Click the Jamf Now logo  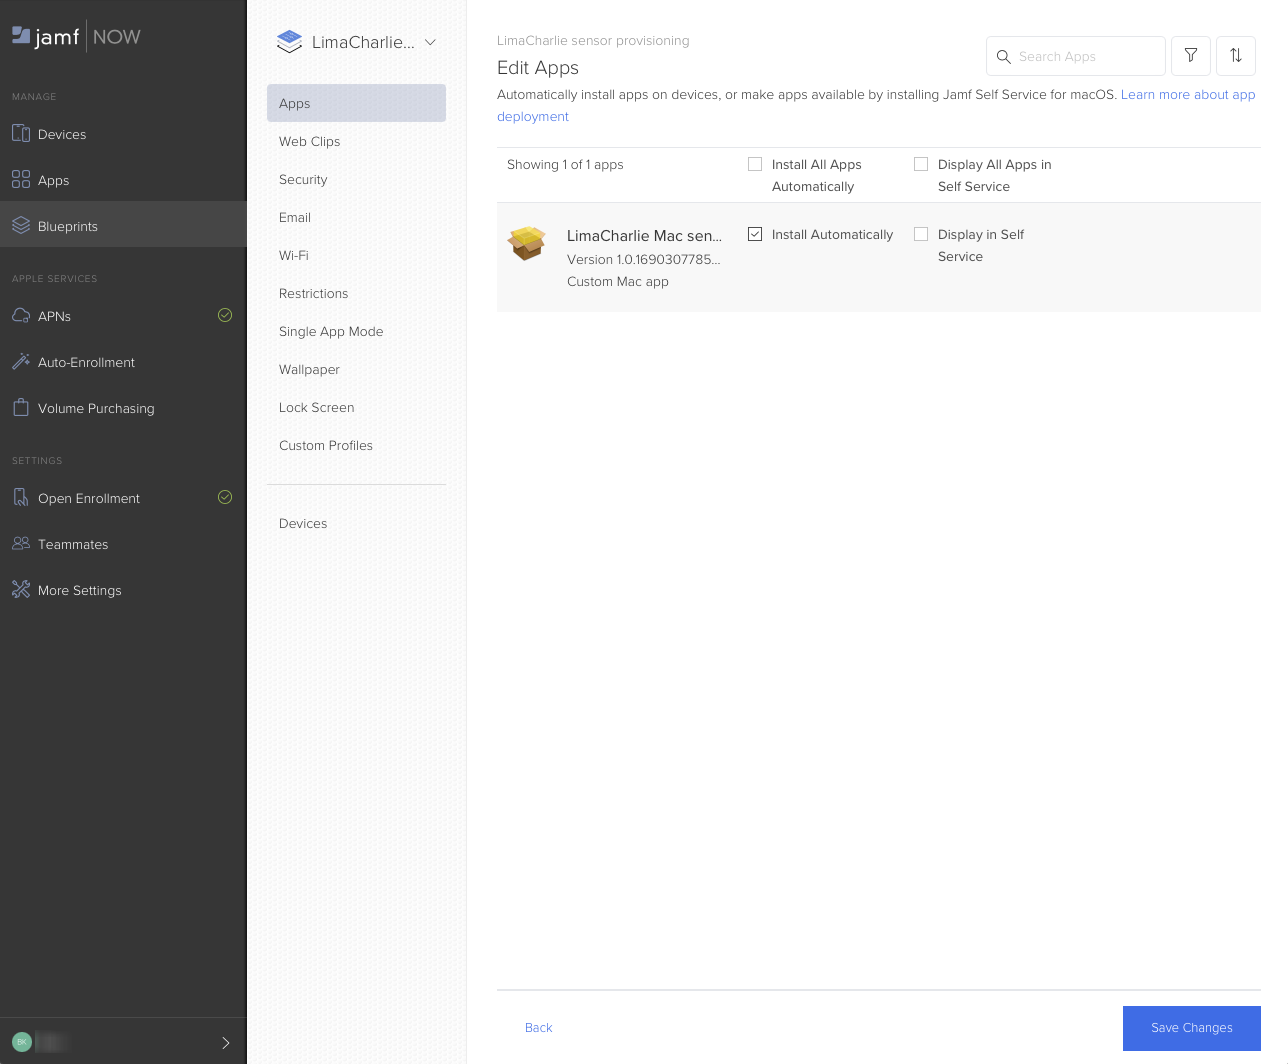[76, 37]
